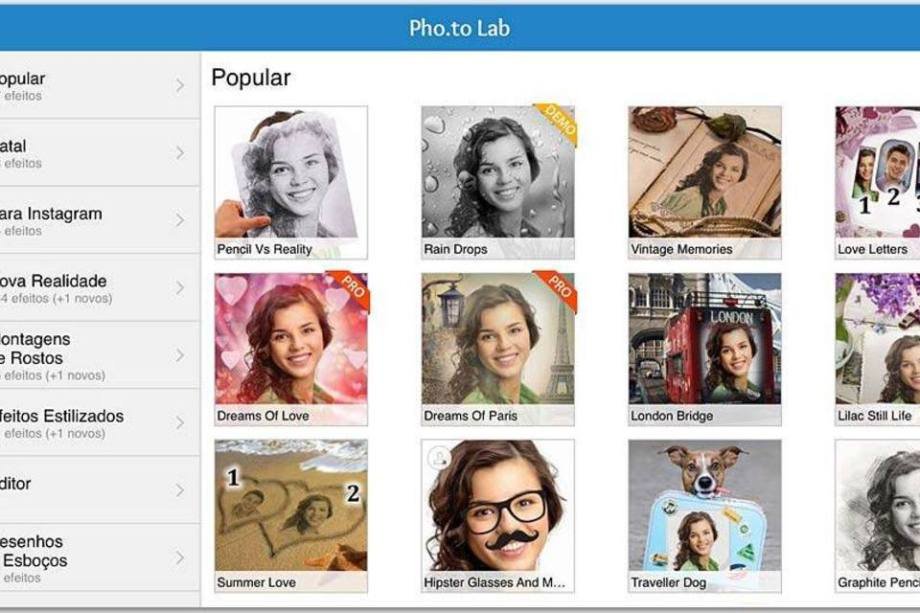This screenshot has height=613, width=920.
Task: Expand the Natal category chevron
Action: (180, 153)
